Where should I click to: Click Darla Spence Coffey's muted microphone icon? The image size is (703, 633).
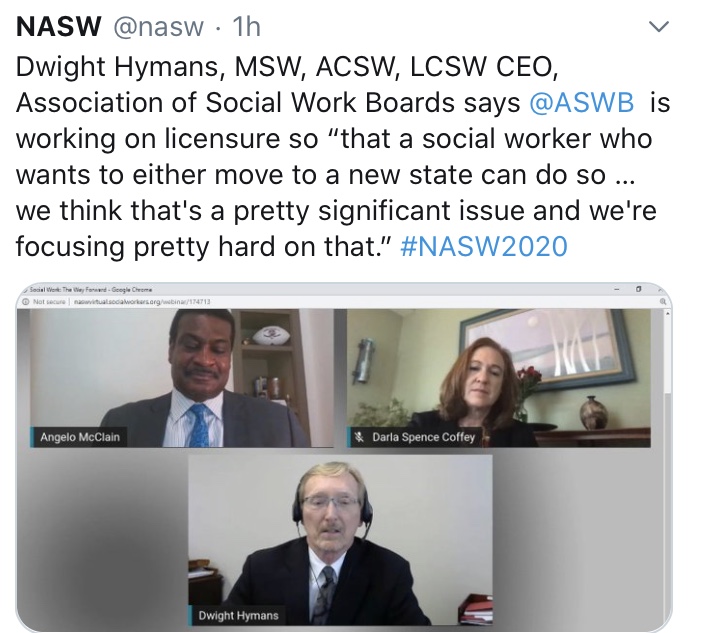coord(359,437)
